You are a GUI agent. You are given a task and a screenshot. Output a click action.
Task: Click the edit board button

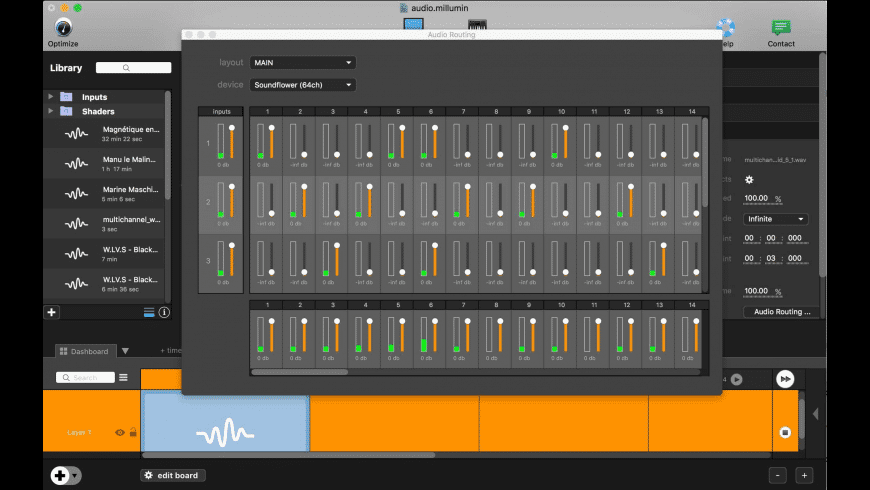pos(173,476)
